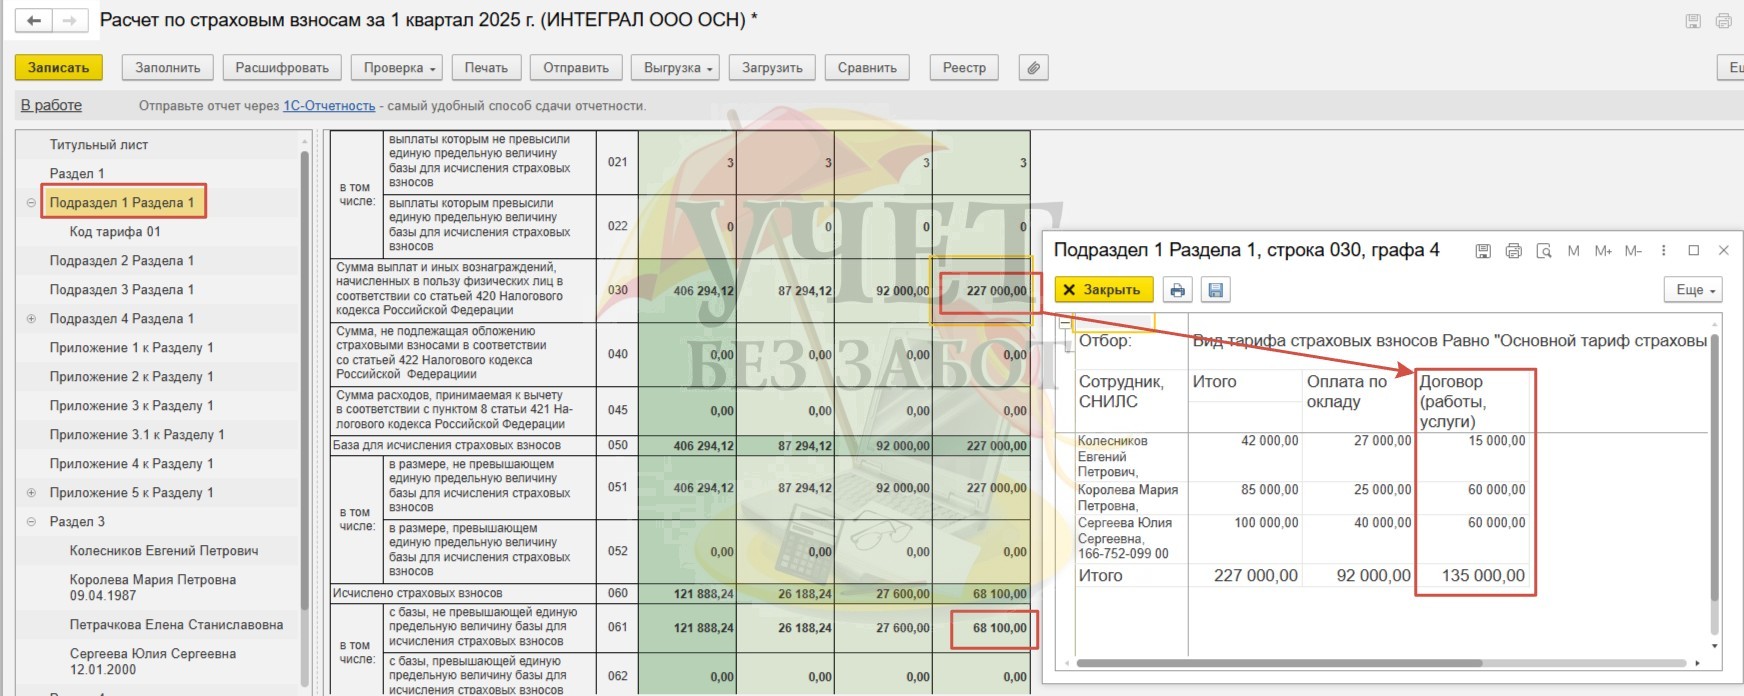The height and width of the screenshot is (696, 1744).
Task: Click the paperclip attachments icon in toolbar
Action: tap(1033, 68)
